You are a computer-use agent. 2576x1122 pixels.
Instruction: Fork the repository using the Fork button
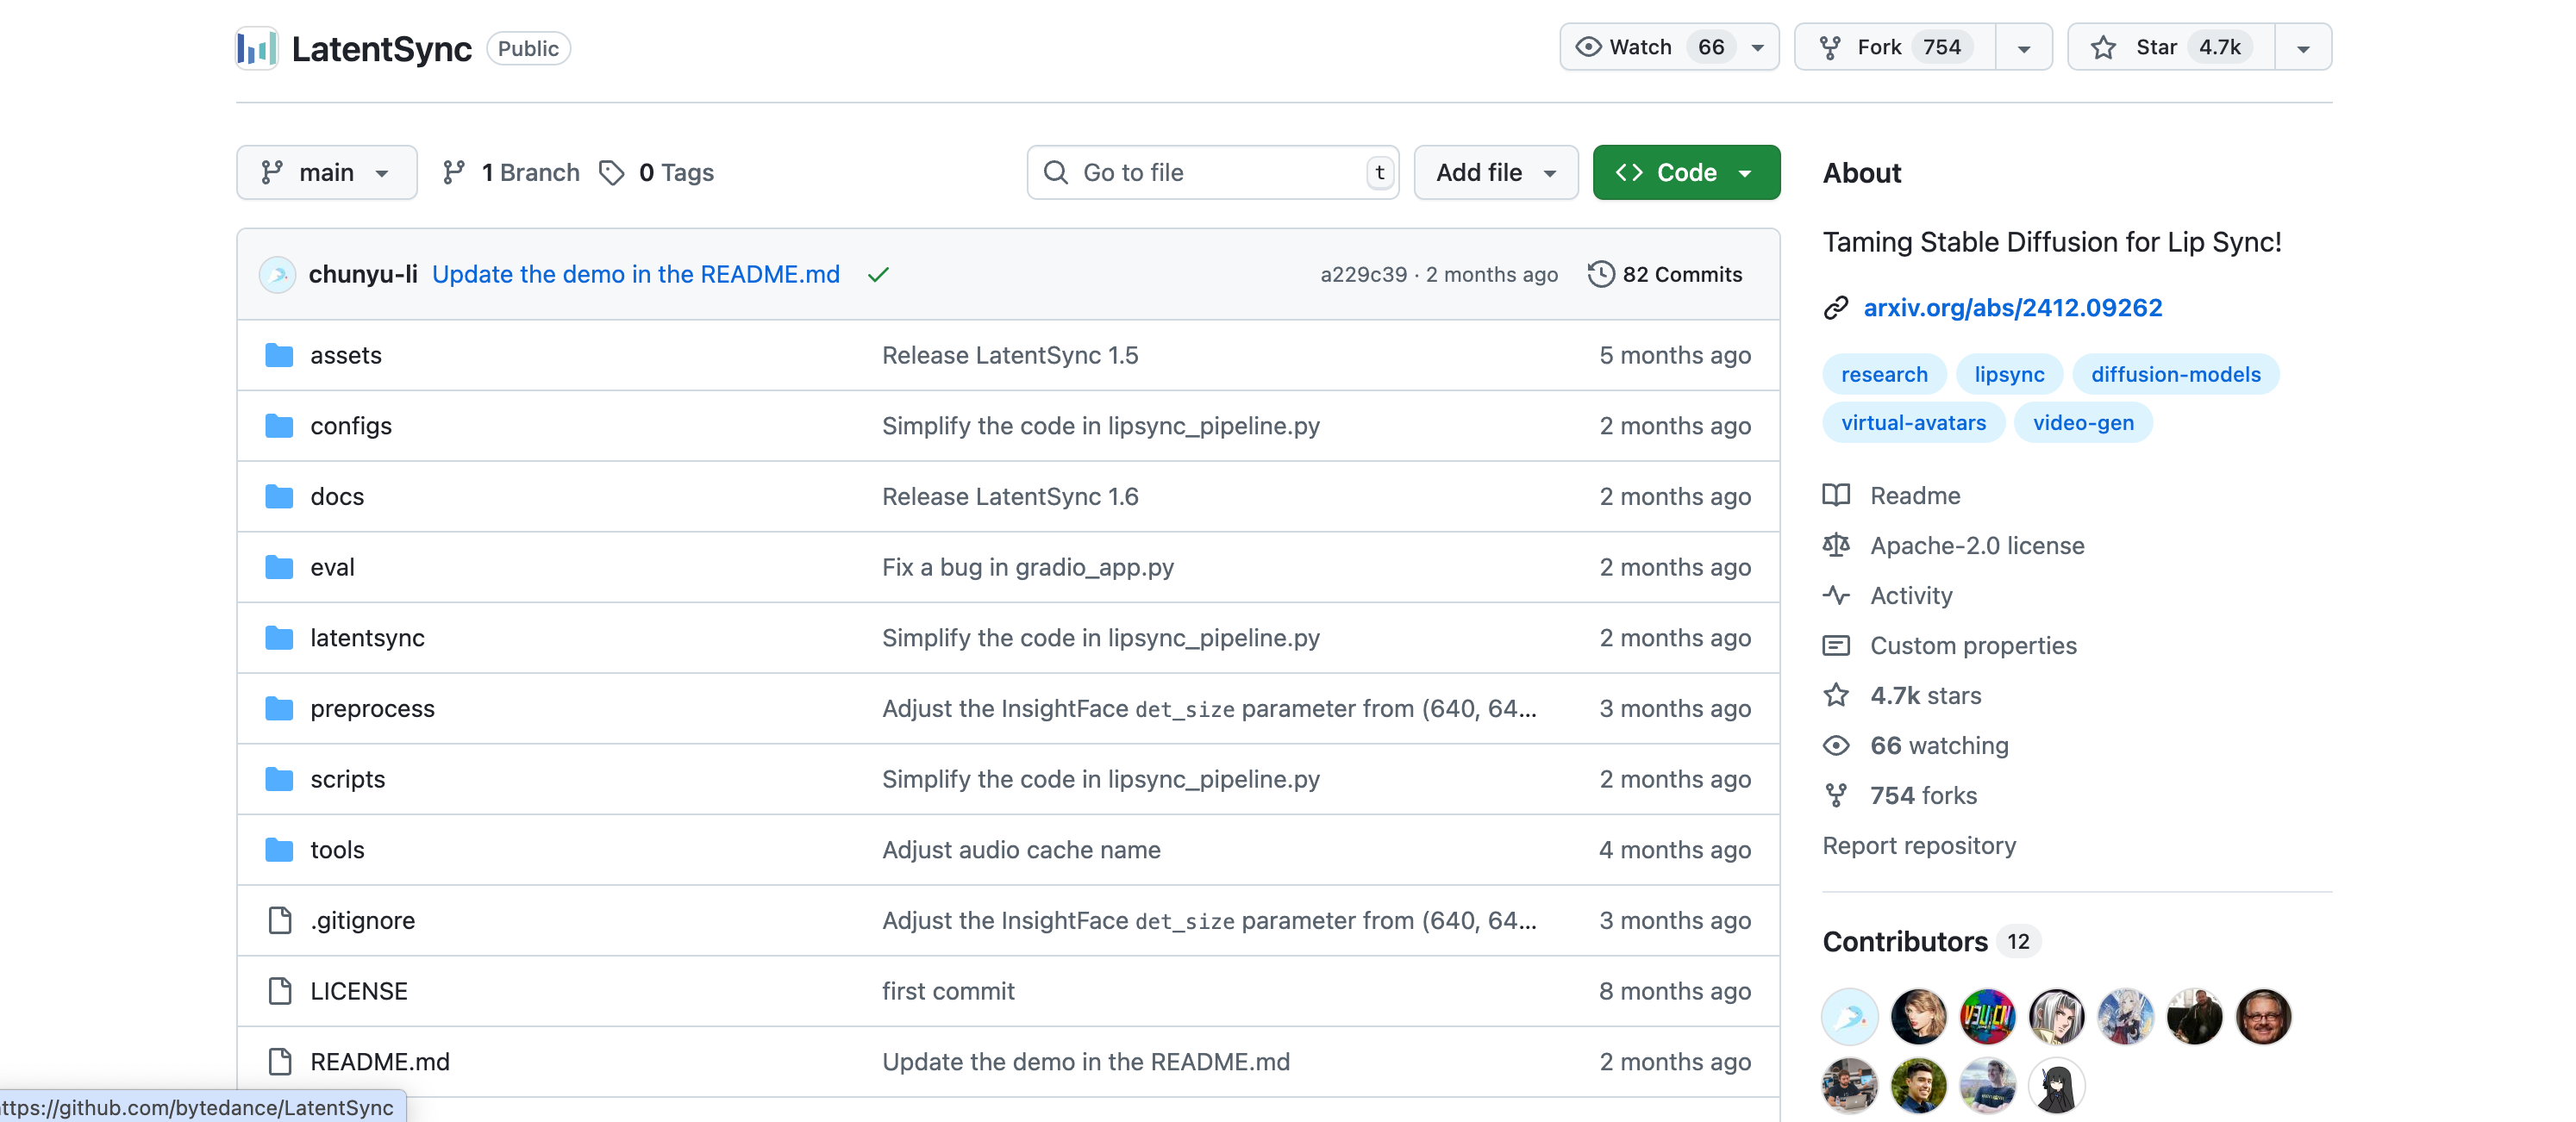(x=1895, y=47)
